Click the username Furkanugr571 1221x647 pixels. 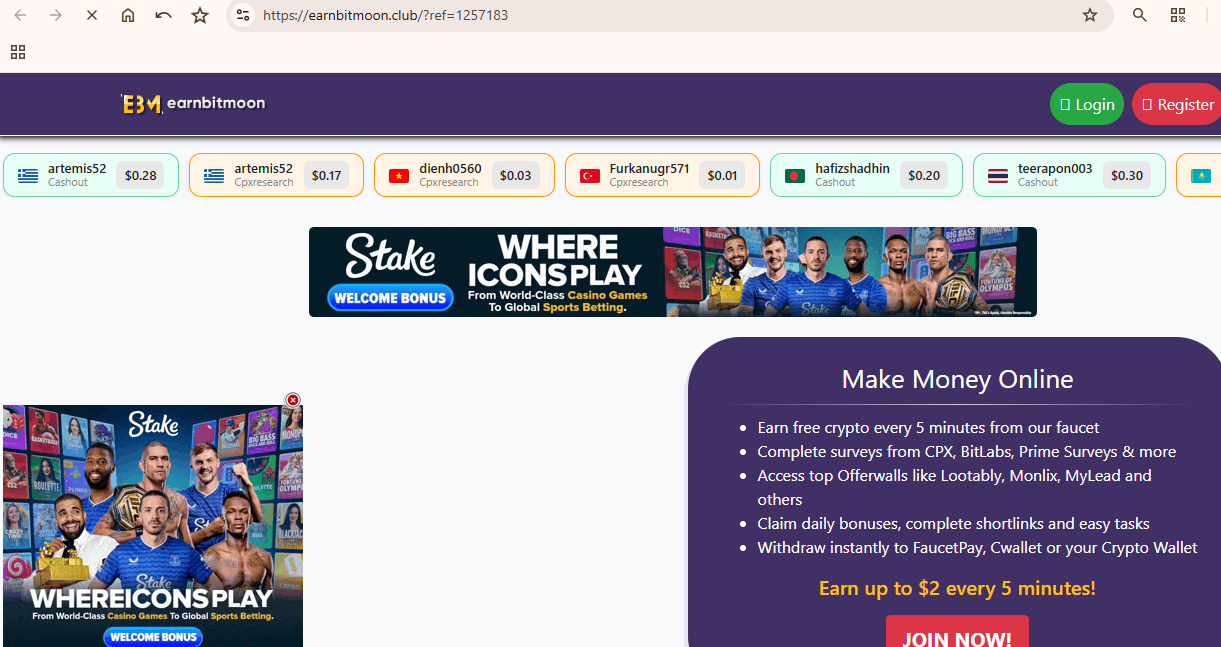click(x=649, y=169)
